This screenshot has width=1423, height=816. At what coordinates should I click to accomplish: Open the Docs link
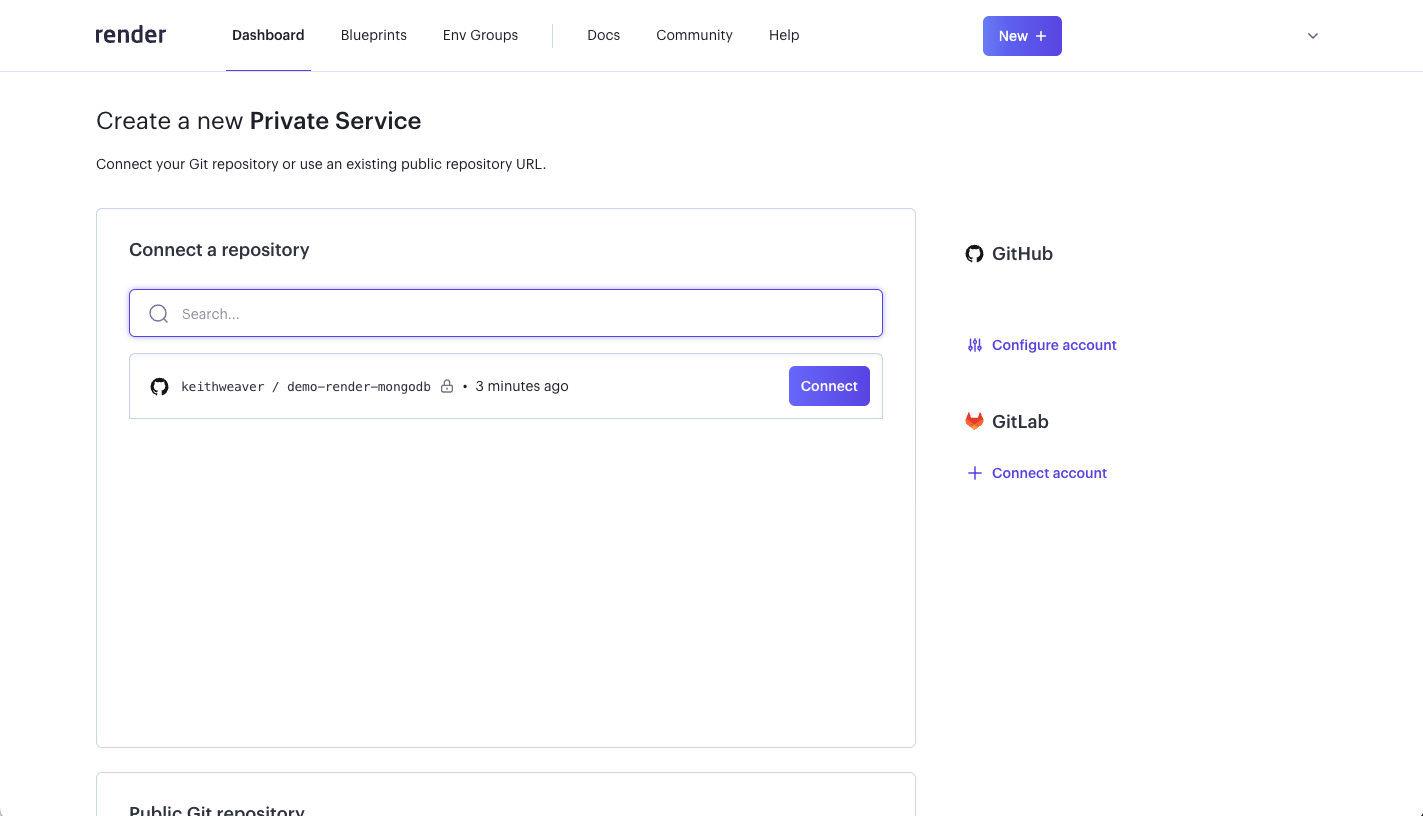603,35
